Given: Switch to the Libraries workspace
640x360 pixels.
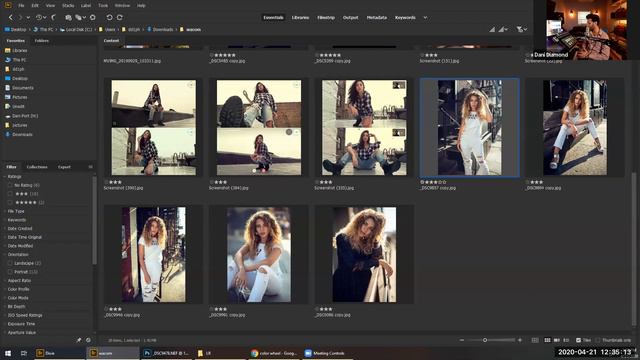Looking at the screenshot, I should (x=300, y=18).
